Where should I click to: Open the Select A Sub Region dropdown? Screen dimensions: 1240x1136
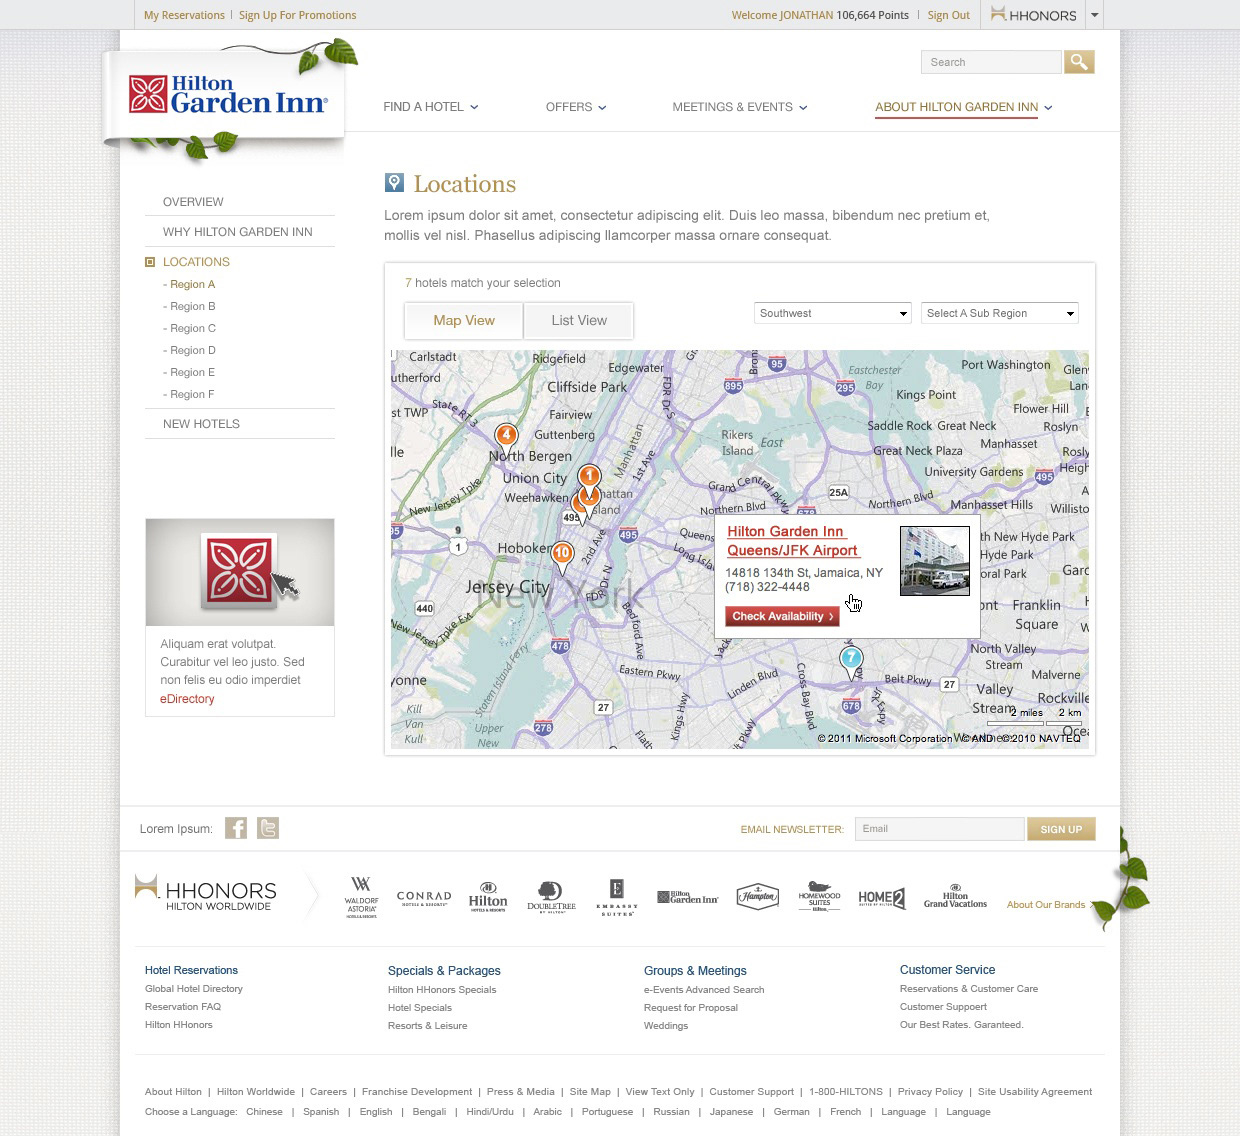1000,313
